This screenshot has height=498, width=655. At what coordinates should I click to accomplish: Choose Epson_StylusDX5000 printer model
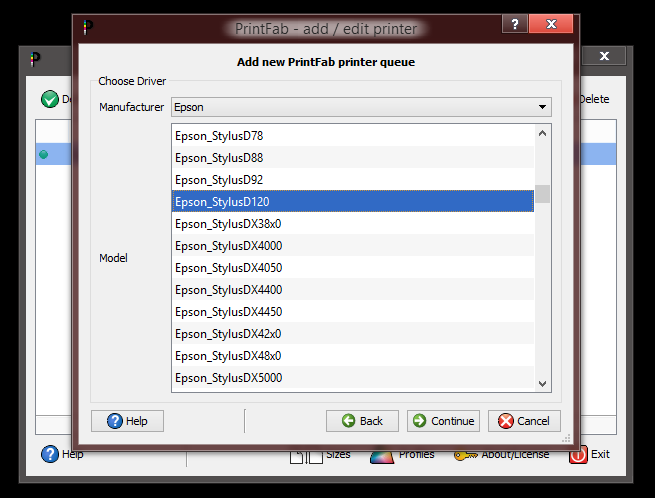pyautogui.click(x=353, y=378)
